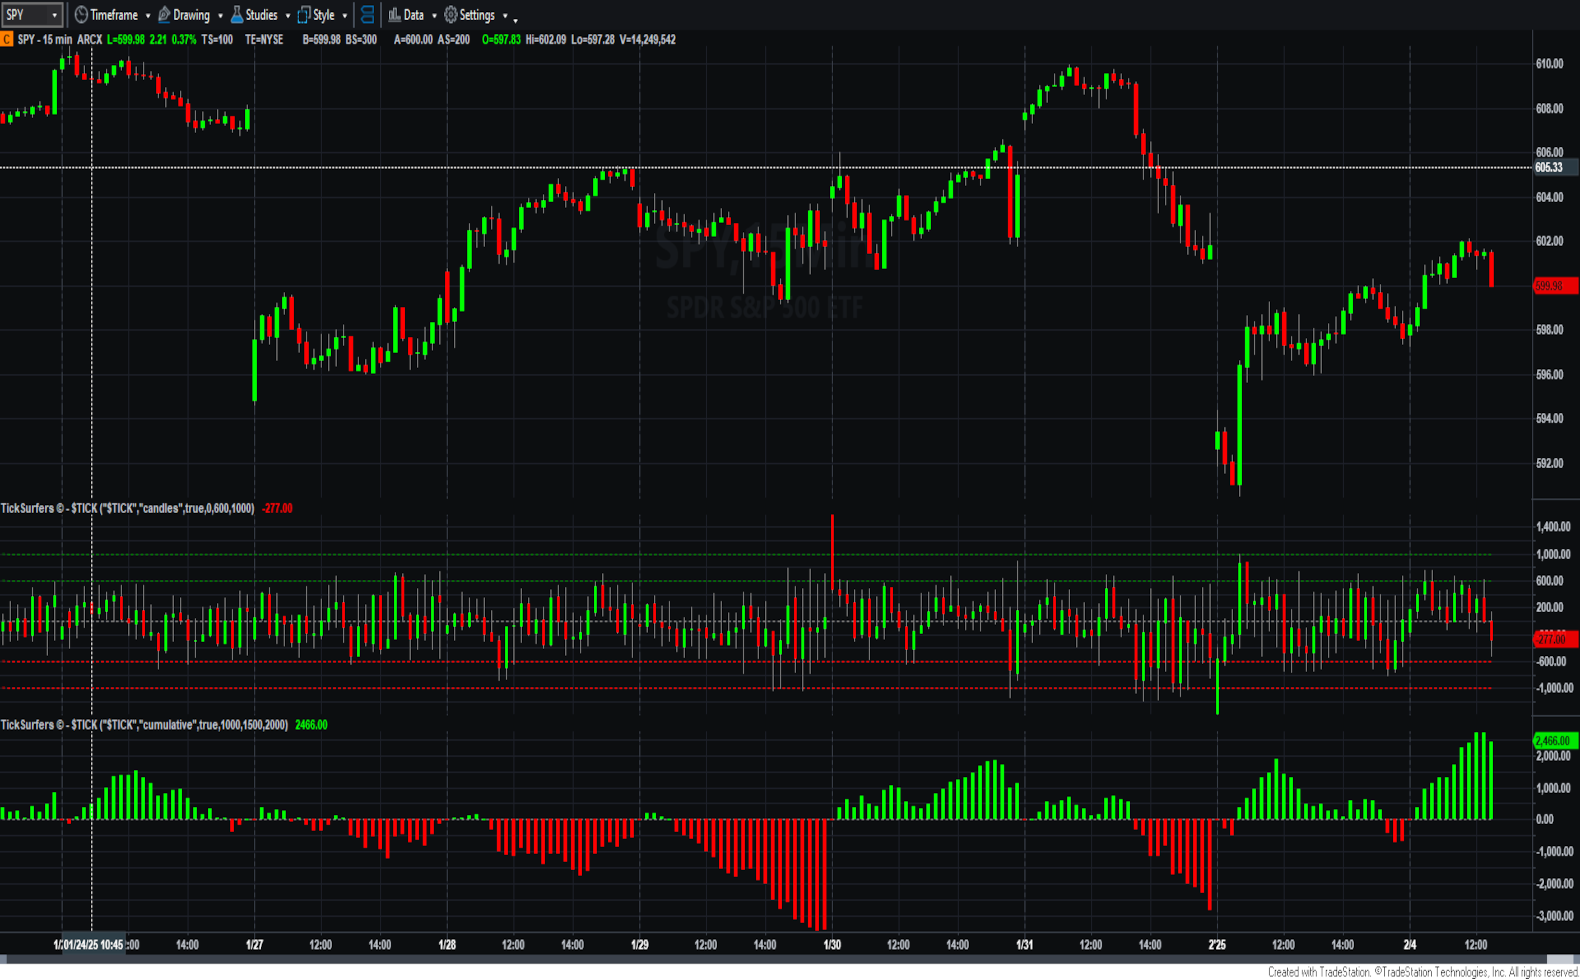
Task: Expand the Data dropdown arrow
Action: (x=434, y=16)
